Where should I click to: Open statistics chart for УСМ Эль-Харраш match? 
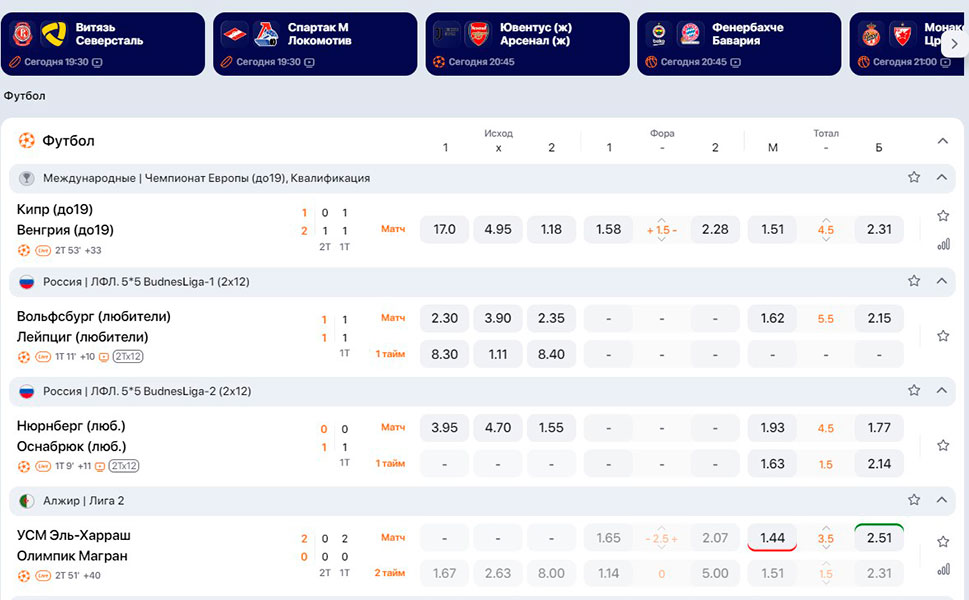click(942, 569)
